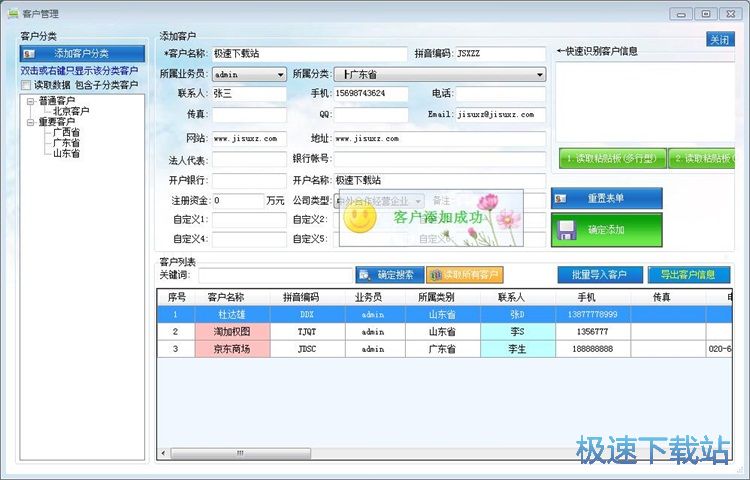Open the 所属分类 dropdown
This screenshot has height=480, width=750.
(440, 74)
